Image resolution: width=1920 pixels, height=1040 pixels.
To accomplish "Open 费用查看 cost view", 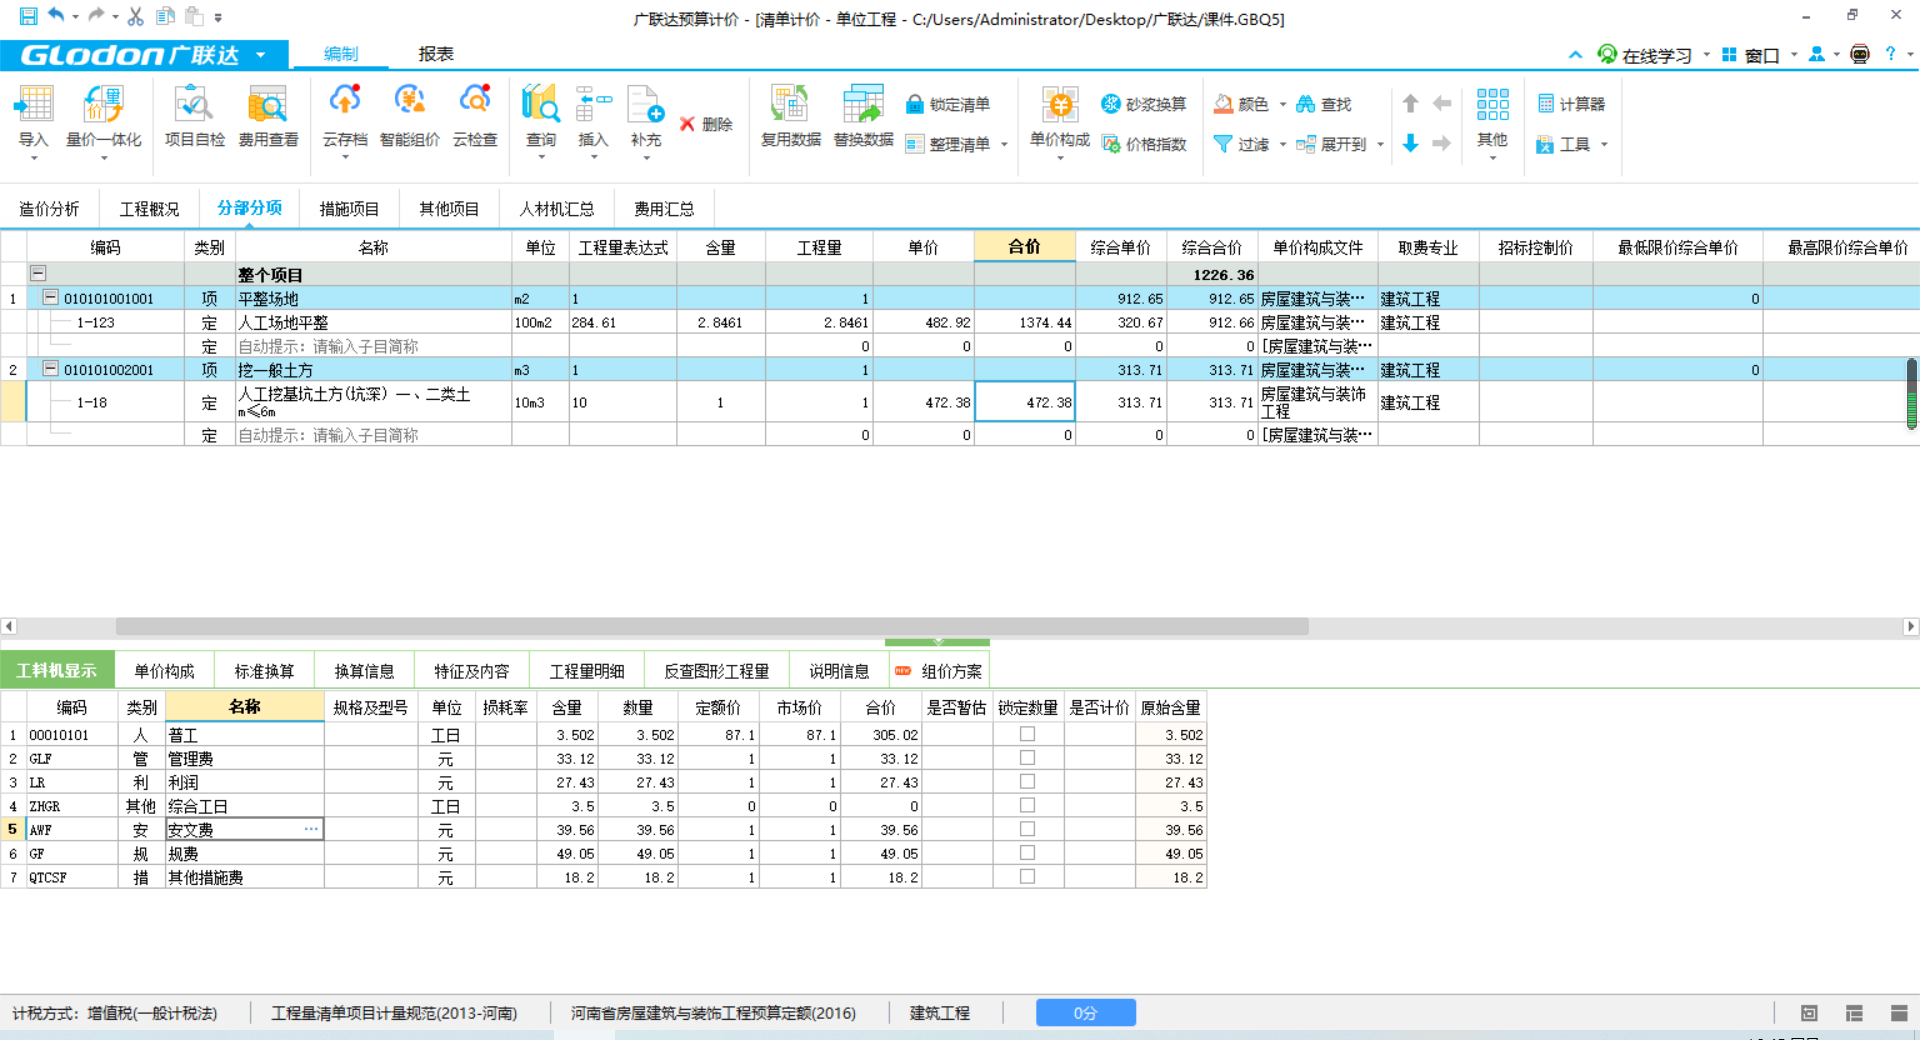I will tap(268, 118).
